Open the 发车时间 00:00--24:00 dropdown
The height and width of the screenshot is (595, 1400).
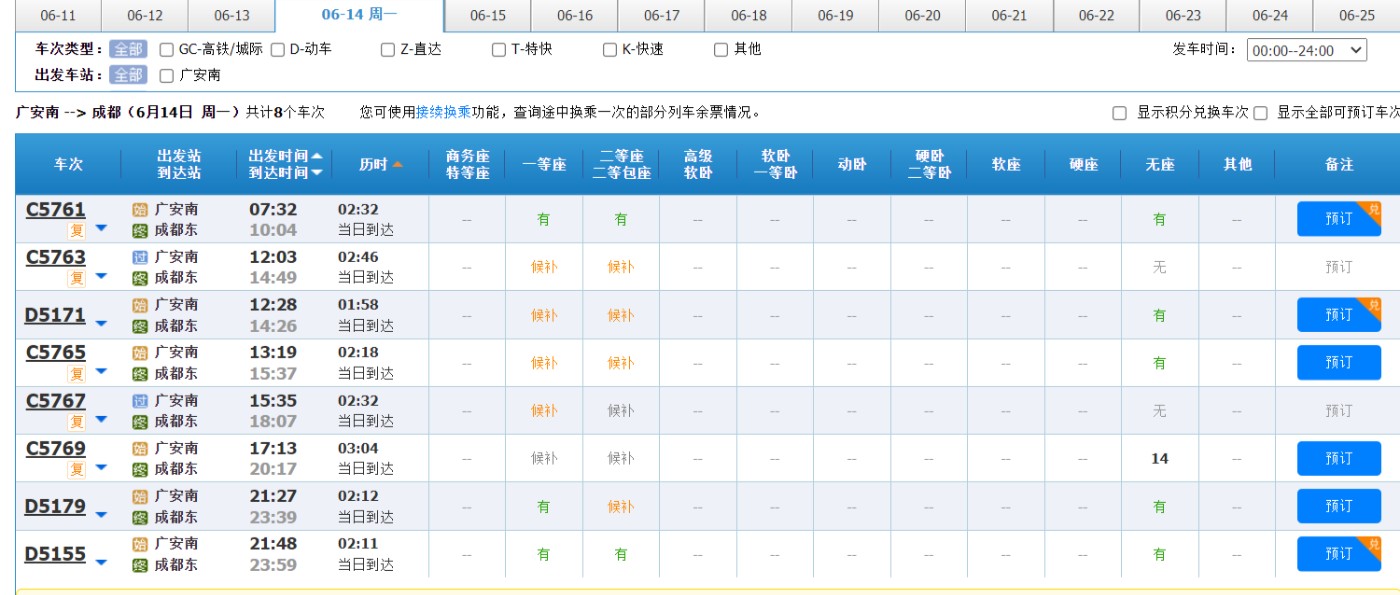1306,50
